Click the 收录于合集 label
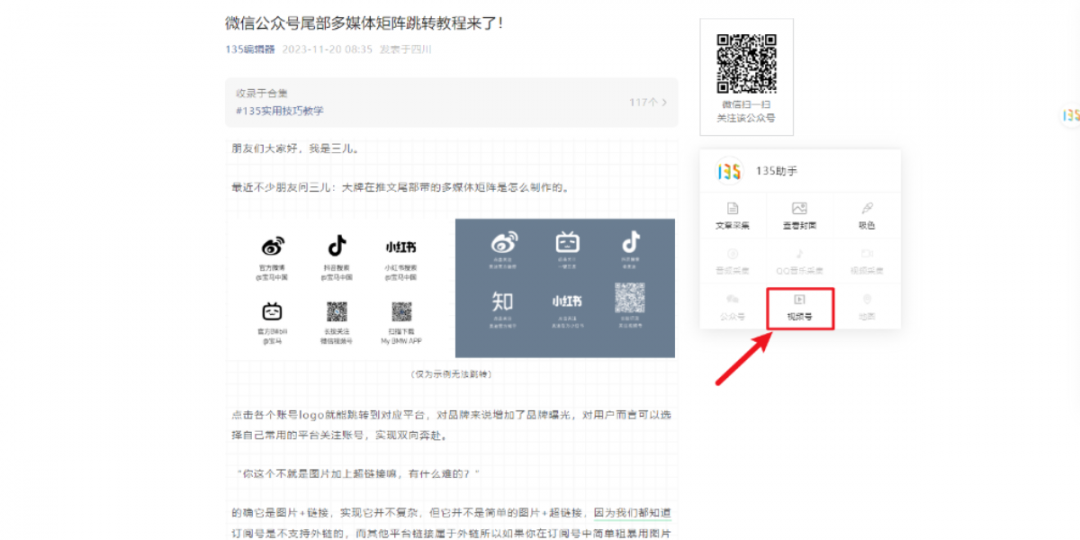This screenshot has height=540, width=1080. point(262,93)
